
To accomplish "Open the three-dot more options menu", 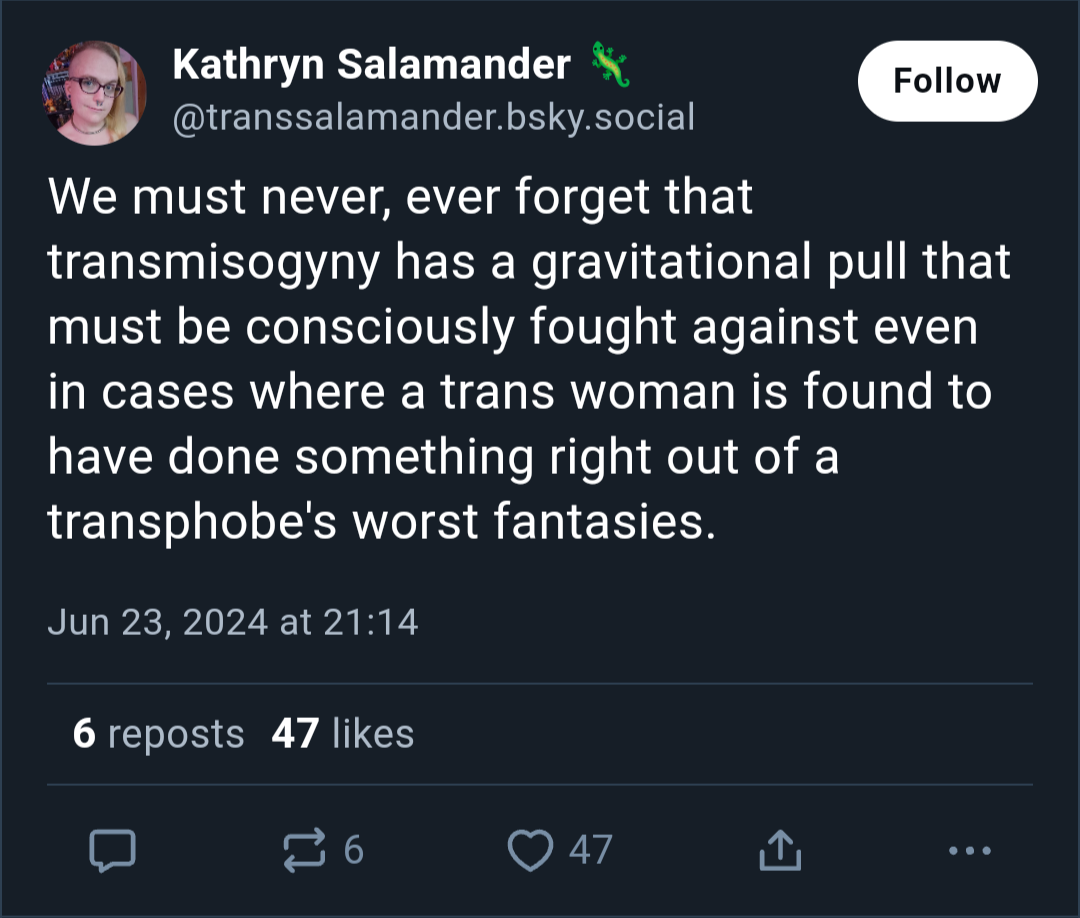I will tap(969, 851).
